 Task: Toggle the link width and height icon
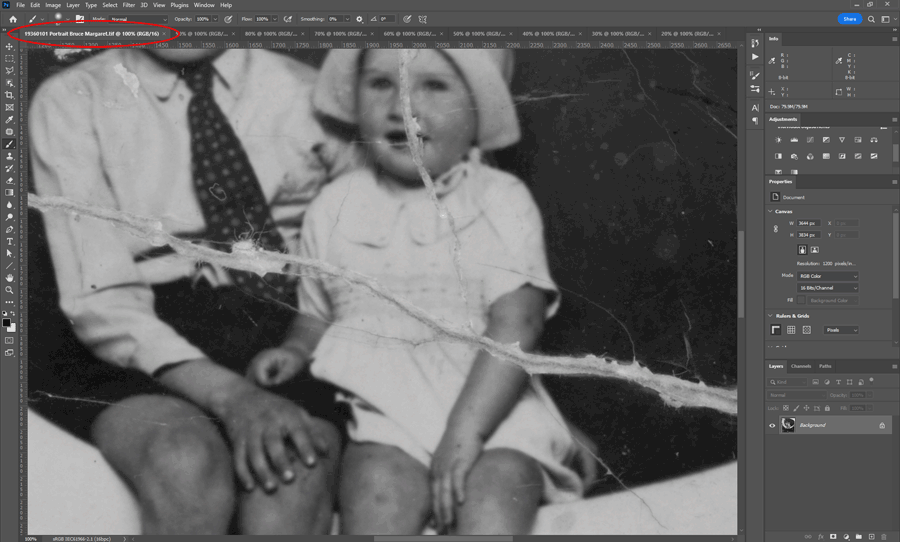(x=777, y=229)
